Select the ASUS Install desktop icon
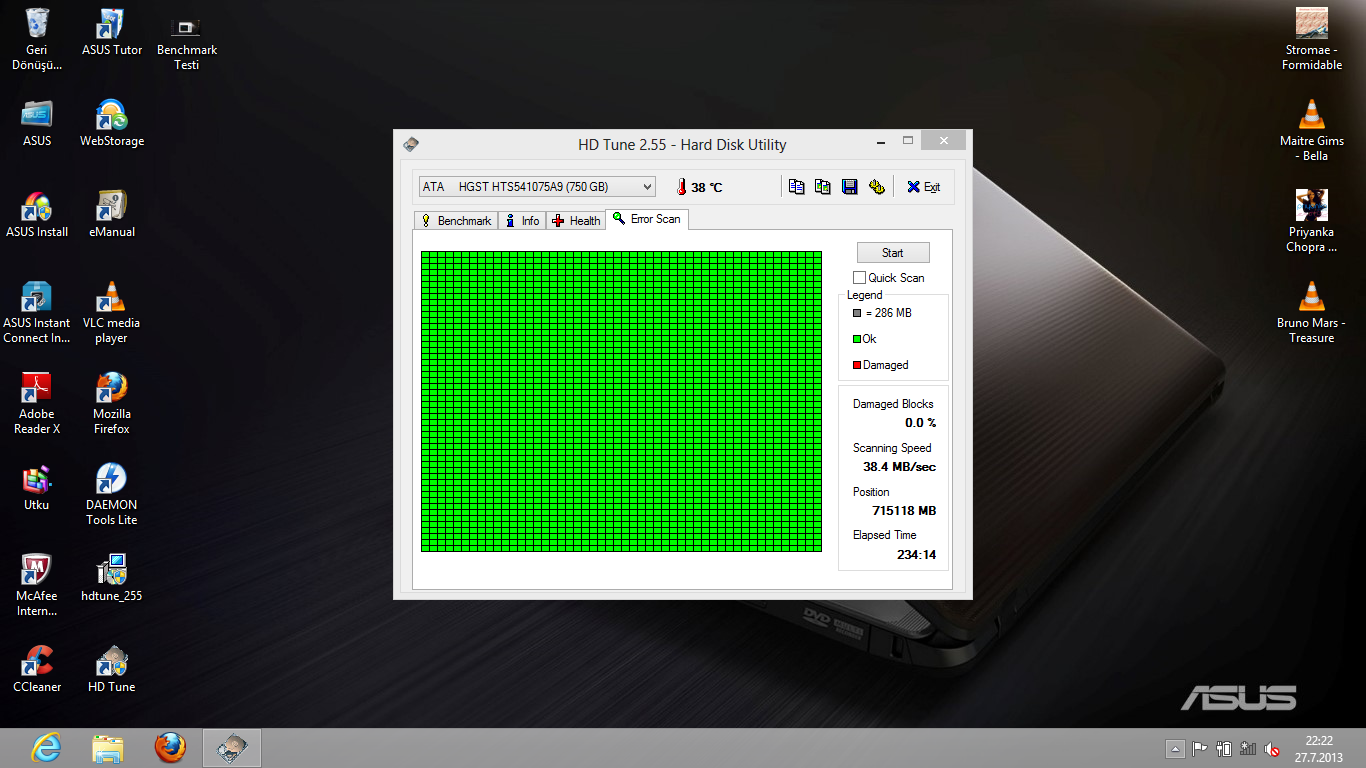Screen dimensions: 1366x768 click(37, 214)
